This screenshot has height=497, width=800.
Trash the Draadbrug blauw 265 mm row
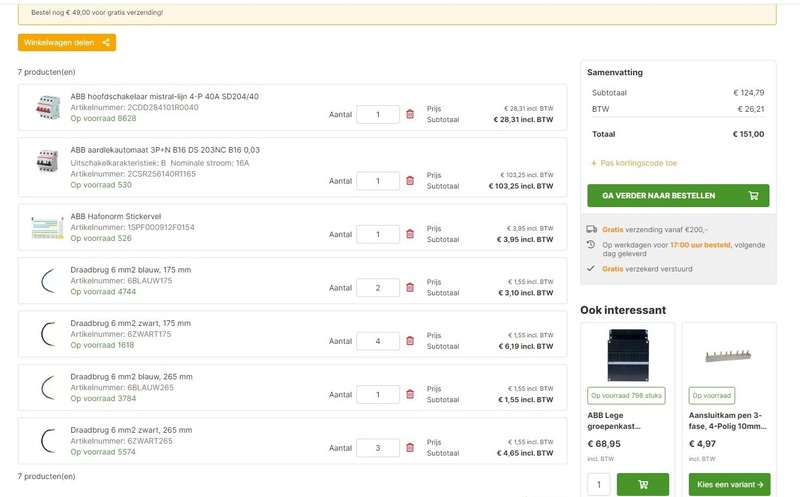(x=410, y=394)
